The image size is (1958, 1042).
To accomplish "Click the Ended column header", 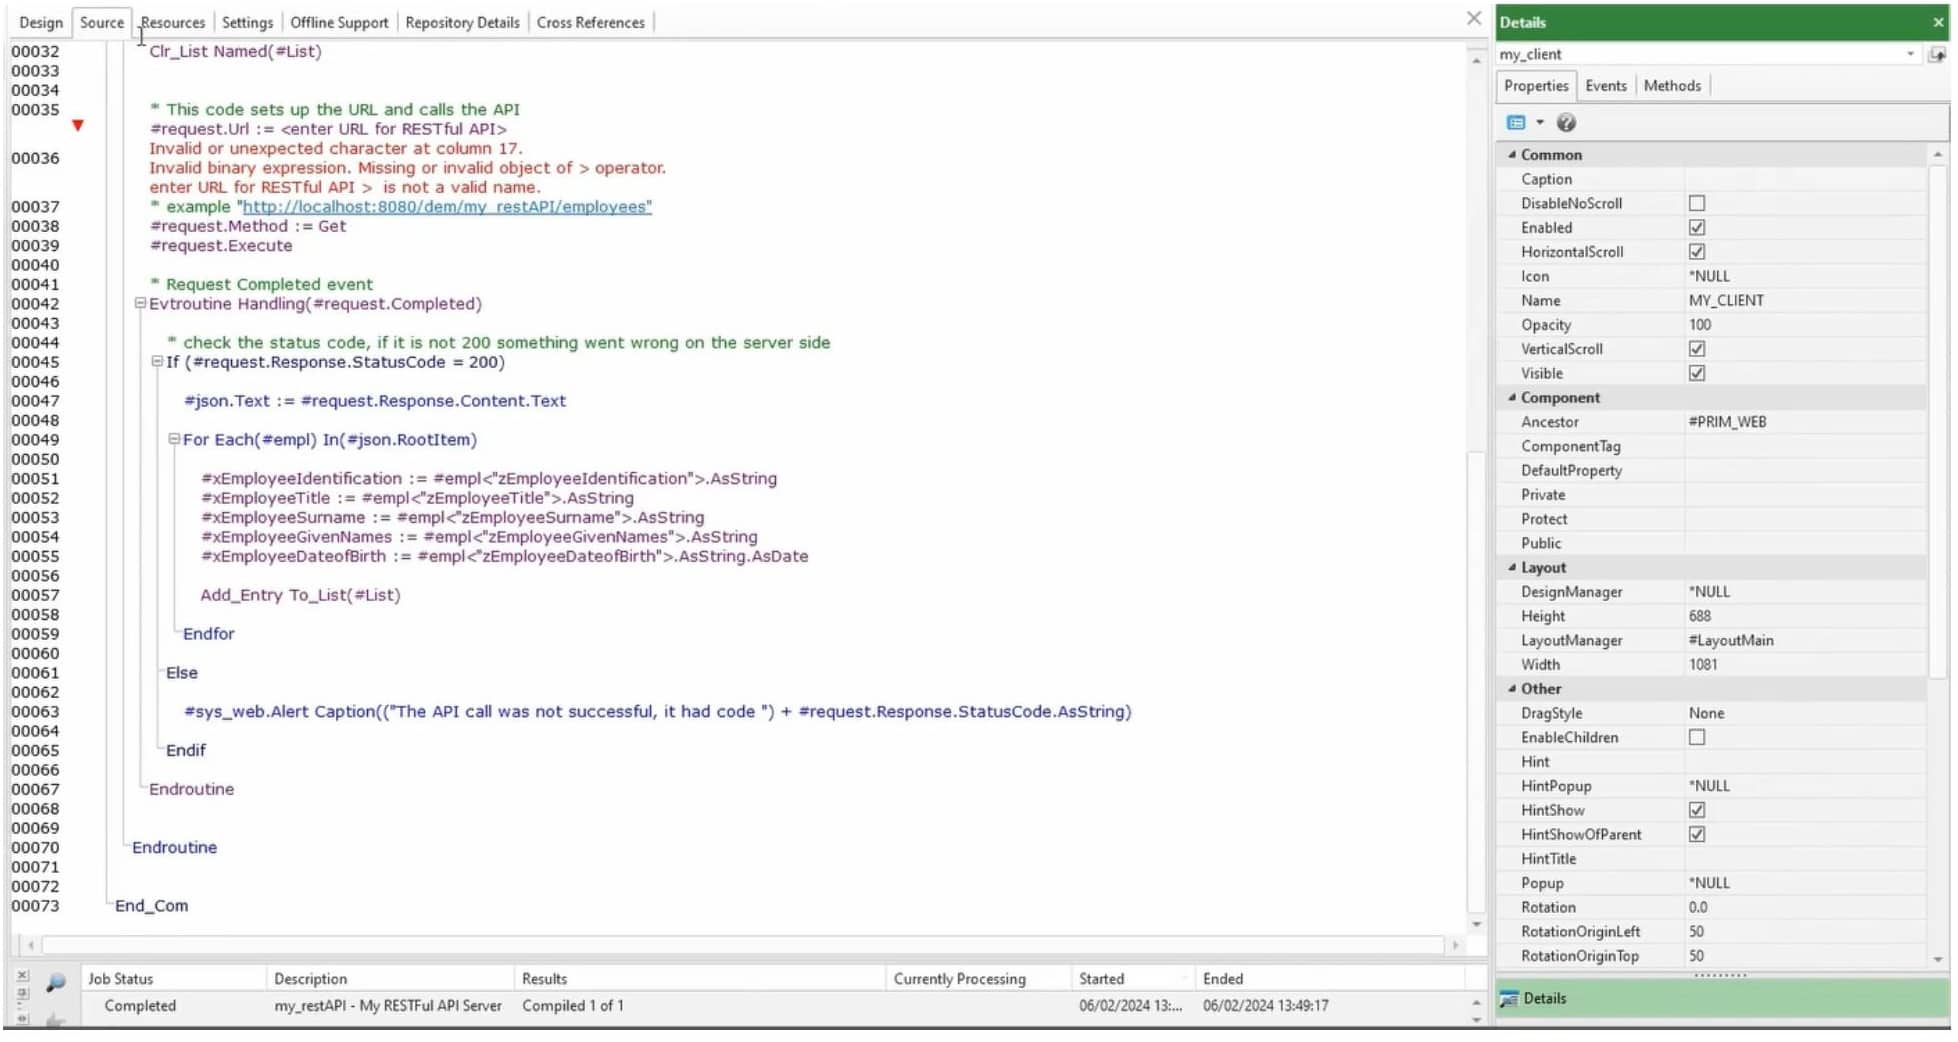I will pos(1330,978).
